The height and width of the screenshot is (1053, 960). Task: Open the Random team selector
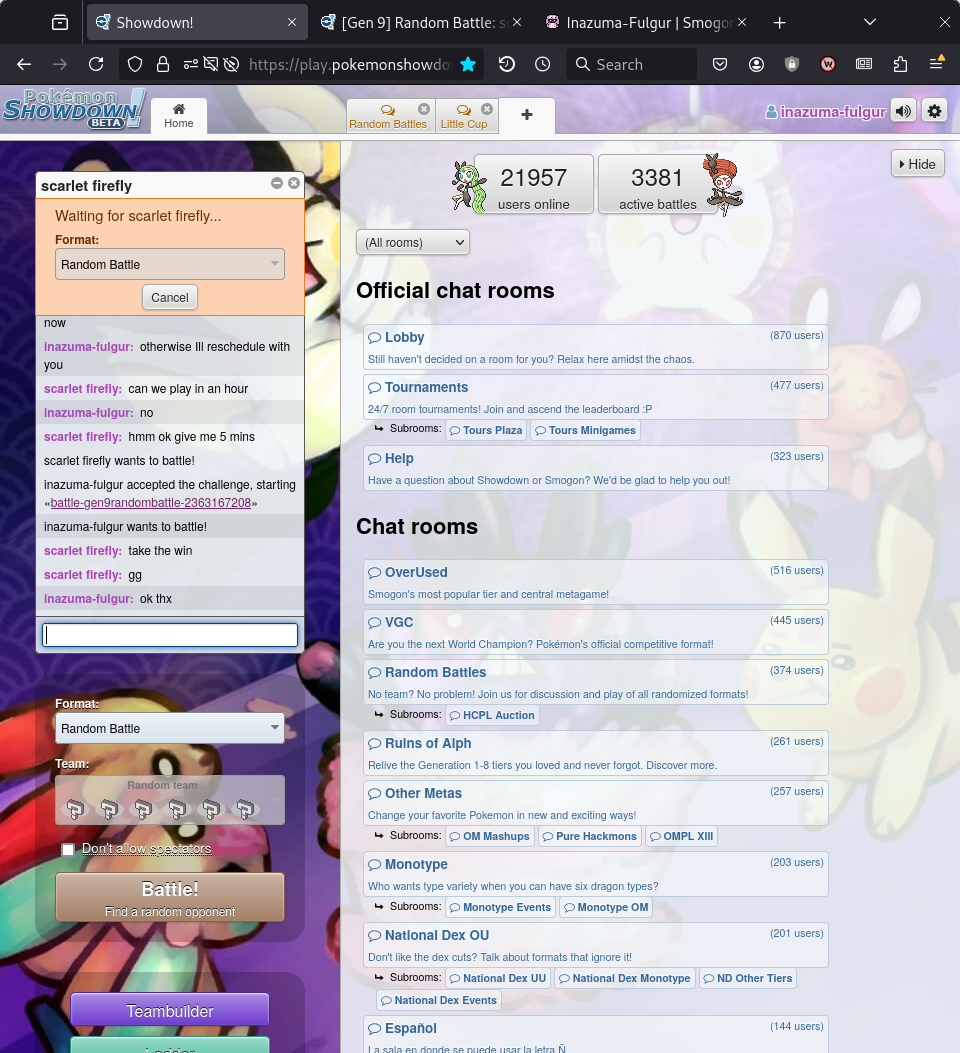[170, 800]
